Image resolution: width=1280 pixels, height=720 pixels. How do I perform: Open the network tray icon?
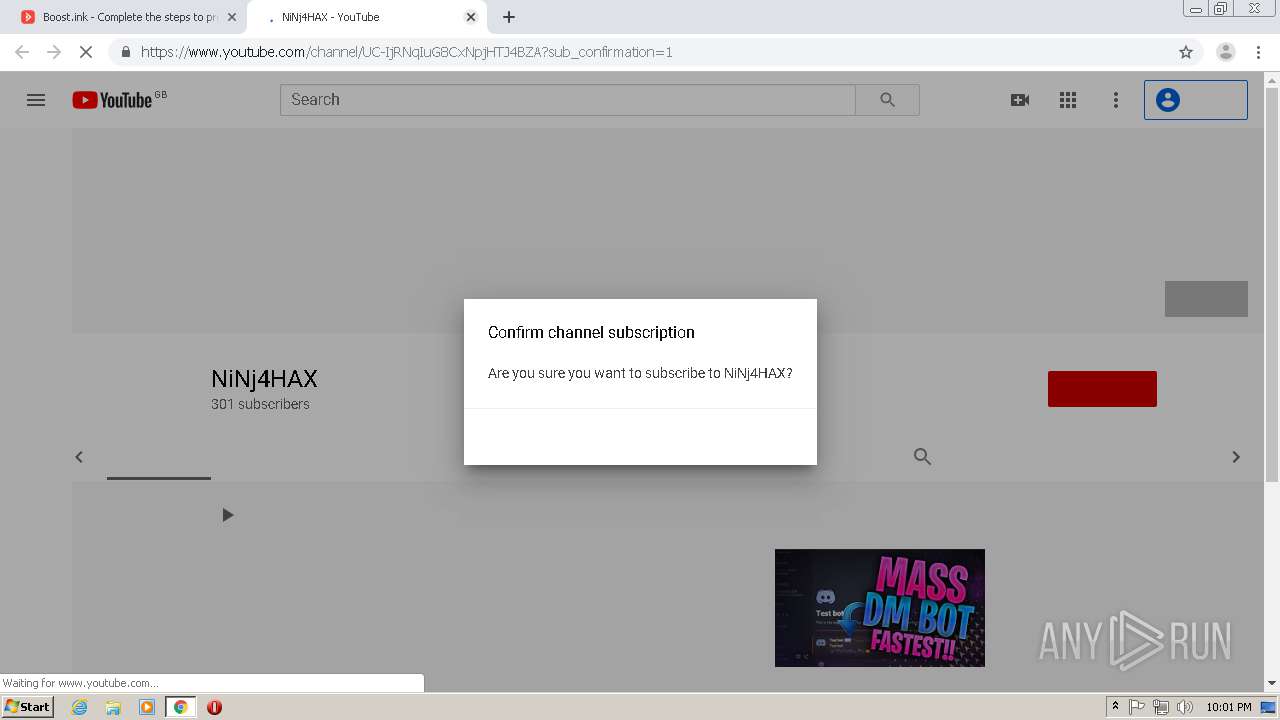(1161, 707)
